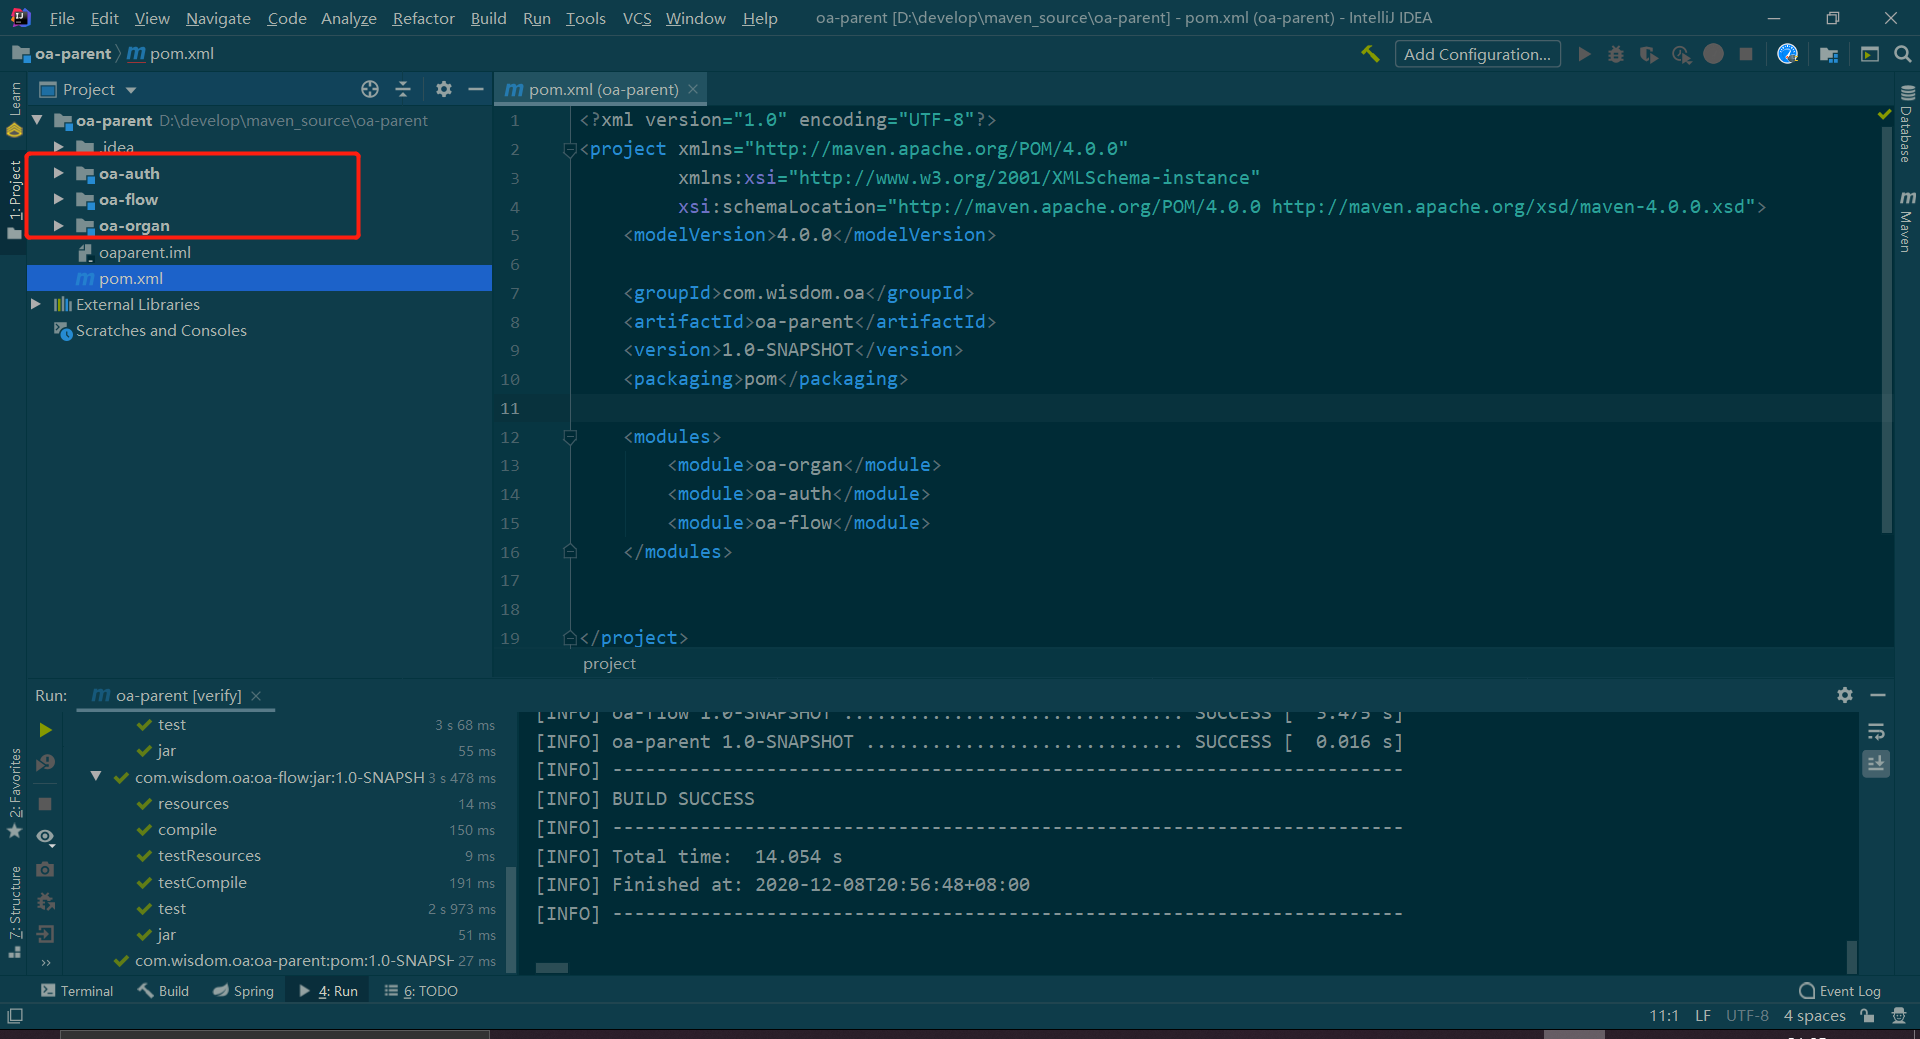Screen dimensions: 1920x1039
Task: Open the File menu
Action: tap(62, 18)
